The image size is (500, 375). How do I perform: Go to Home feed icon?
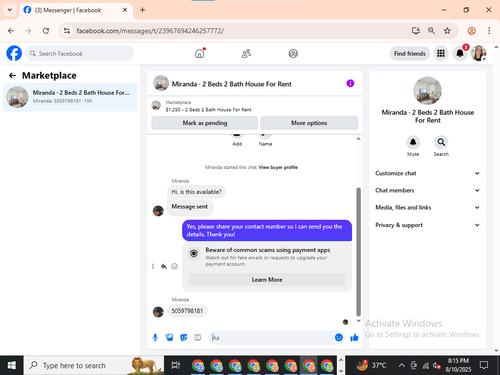(x=199, y=53)
